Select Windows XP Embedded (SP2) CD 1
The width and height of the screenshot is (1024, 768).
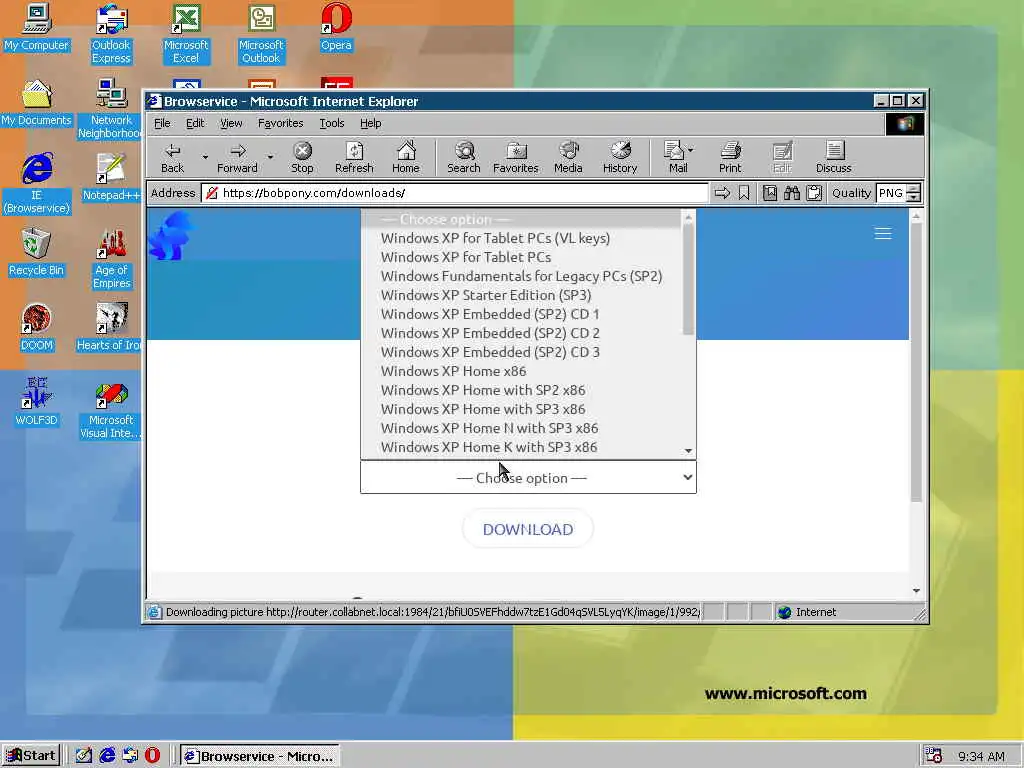click(x=521, y=314)
